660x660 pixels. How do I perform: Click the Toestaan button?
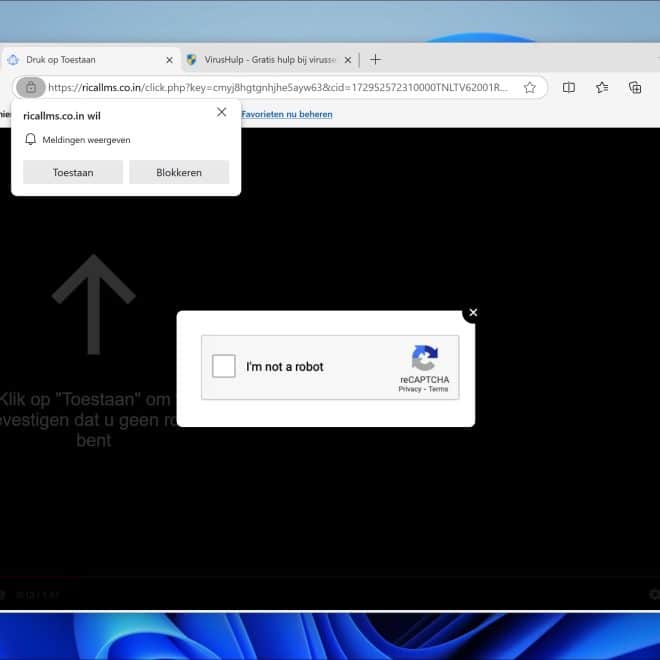(73, 172)
